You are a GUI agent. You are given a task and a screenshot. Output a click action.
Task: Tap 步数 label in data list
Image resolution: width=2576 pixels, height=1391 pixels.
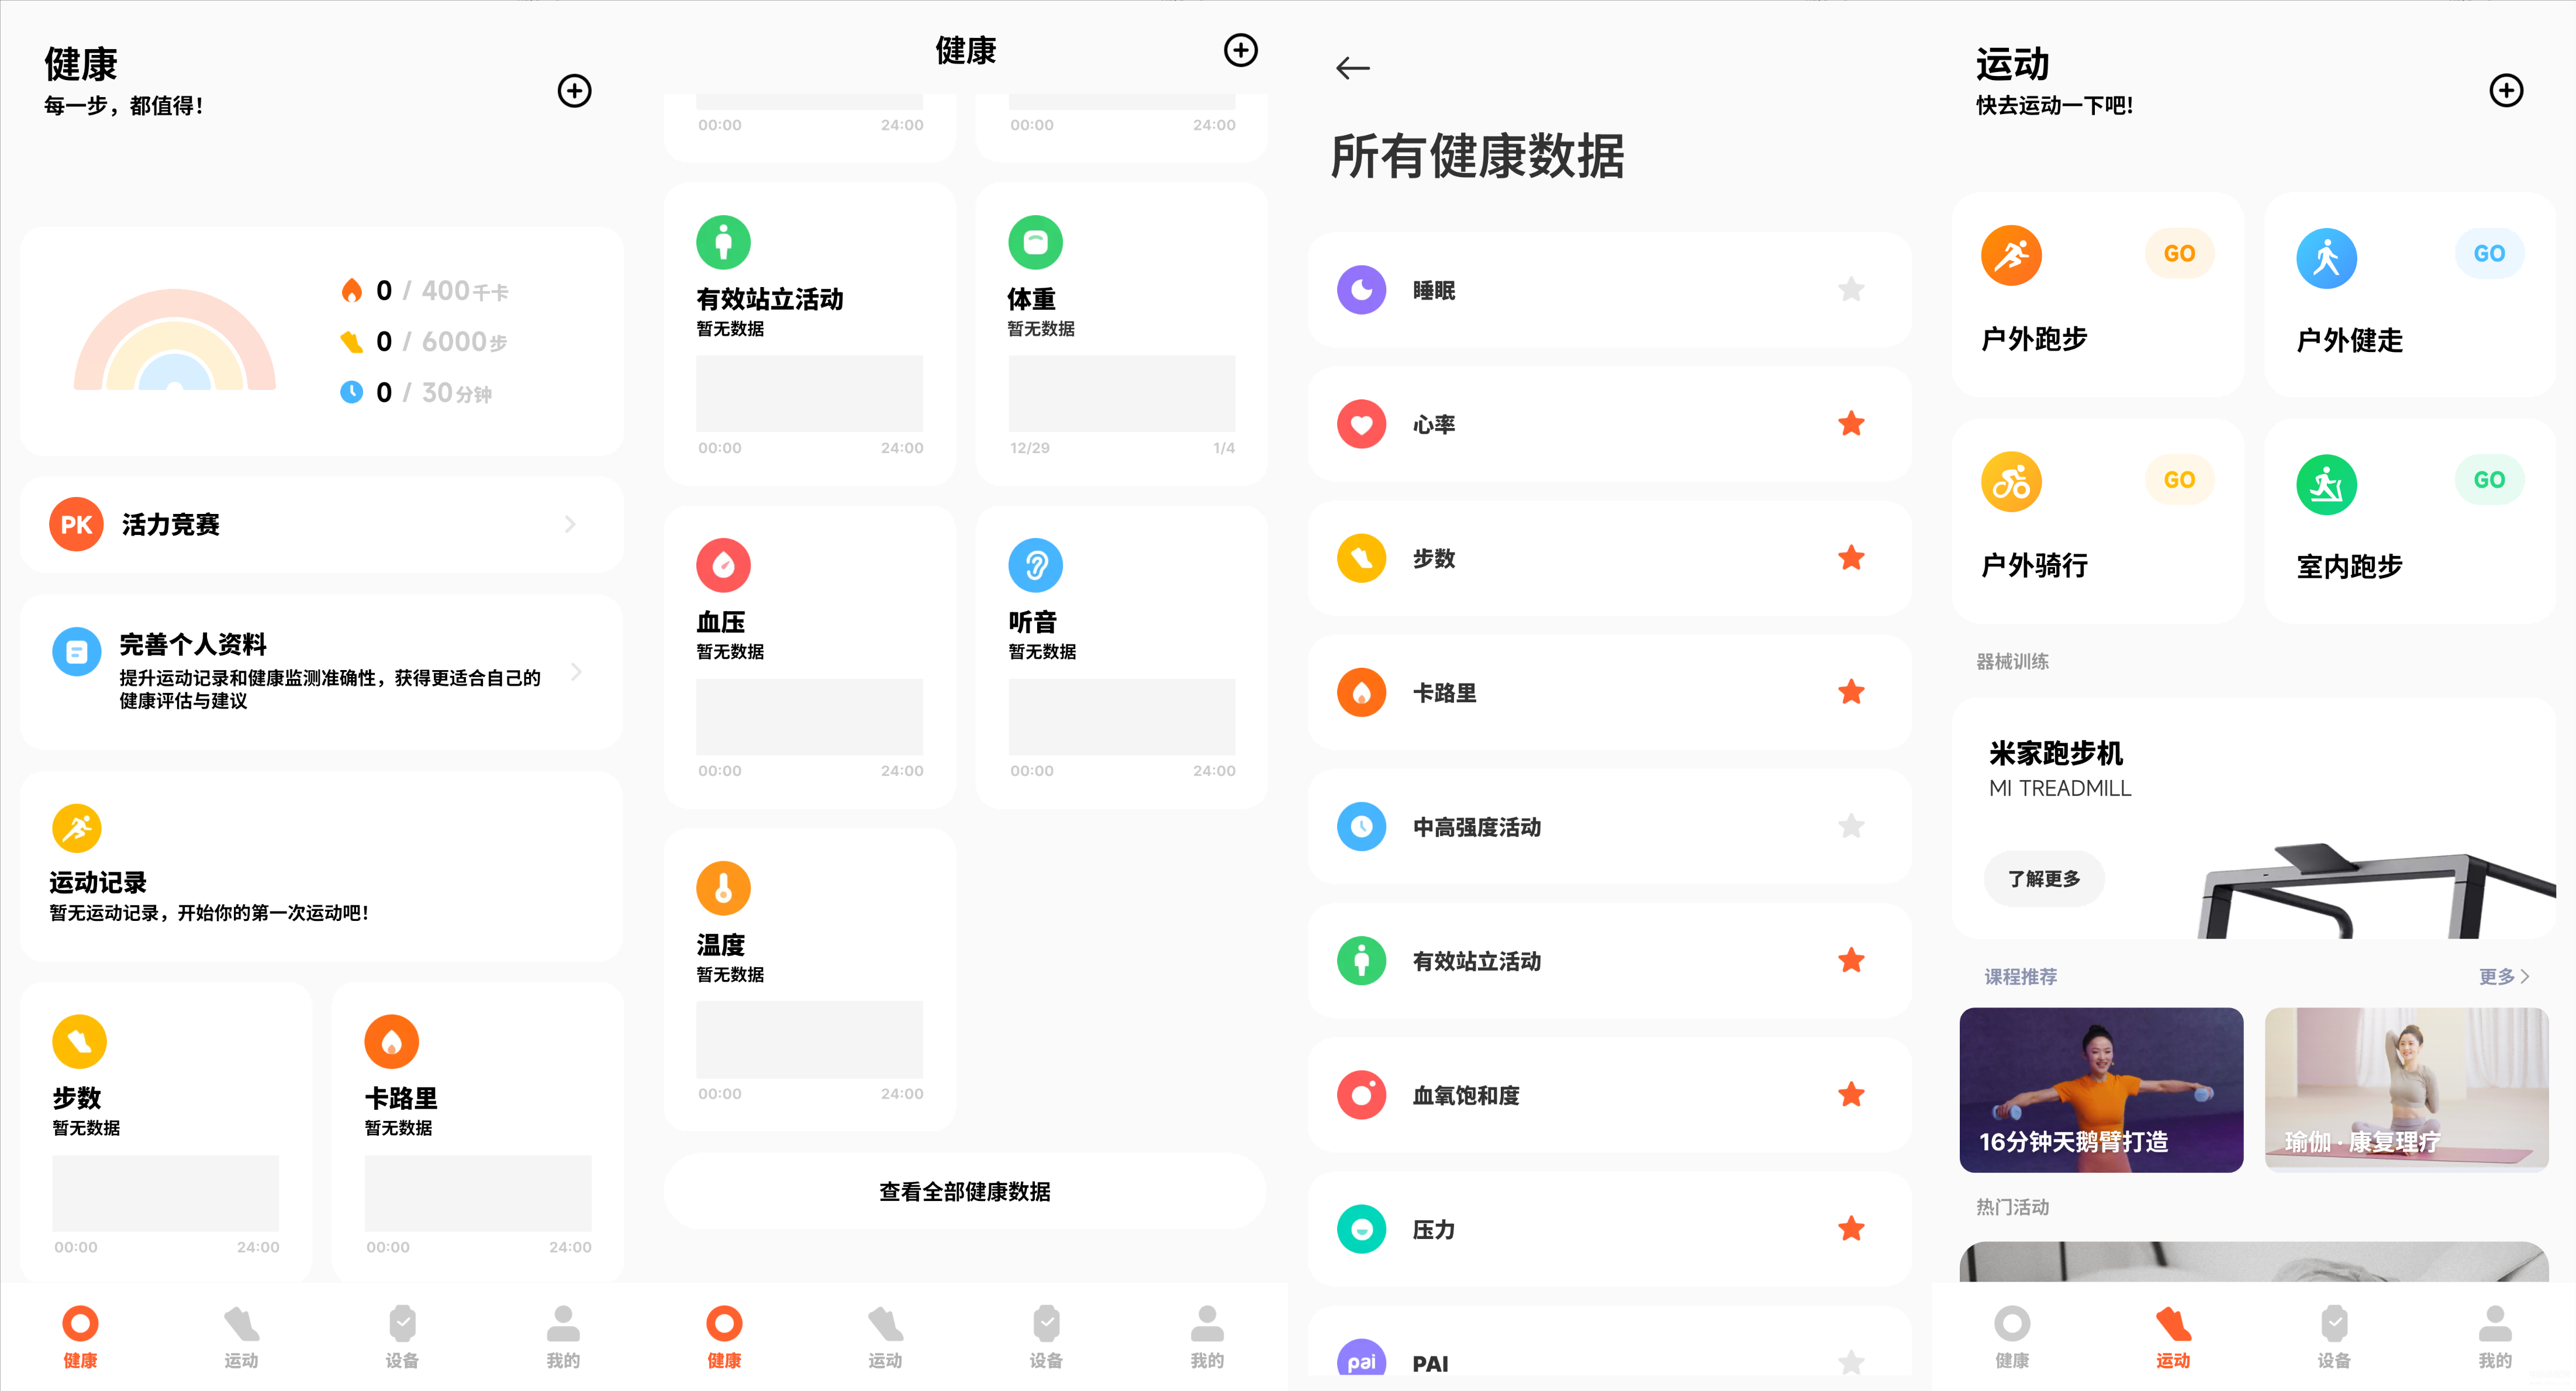click(x=1433, y=558)
